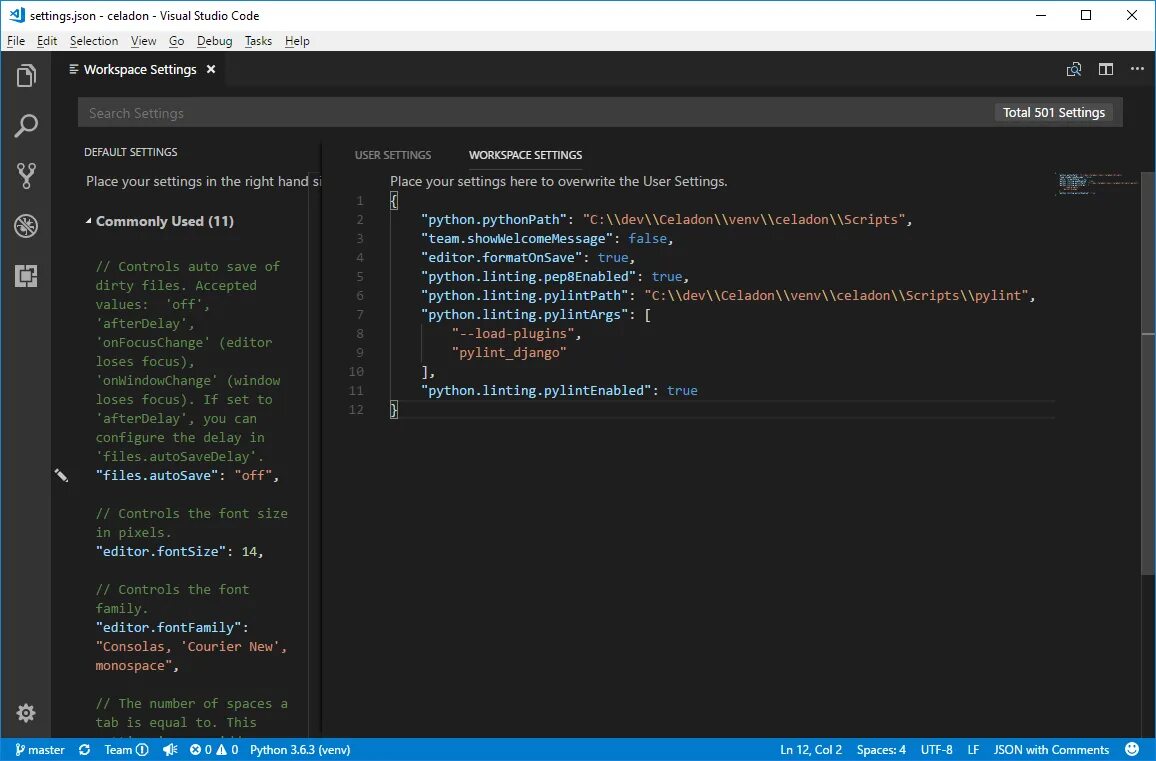Open the Go menu
Viewport: 1156px width, 761px height.
[176, 41]
